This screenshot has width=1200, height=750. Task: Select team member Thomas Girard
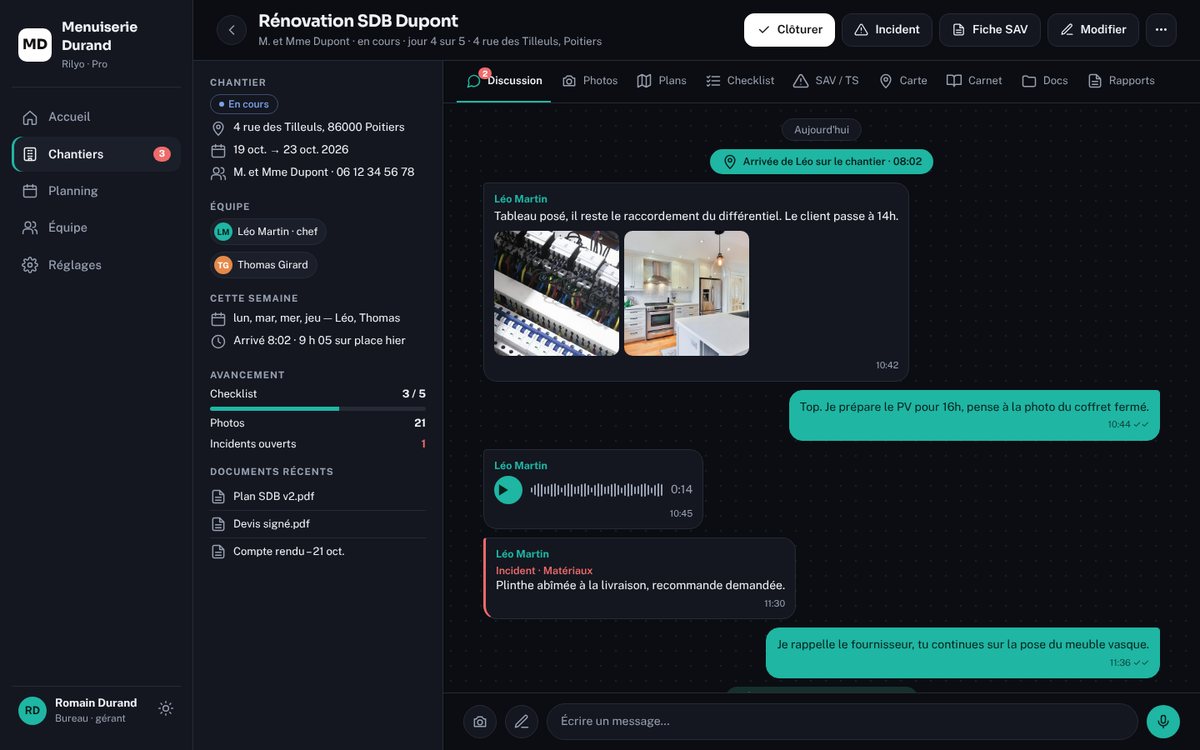tap(263, 265)
